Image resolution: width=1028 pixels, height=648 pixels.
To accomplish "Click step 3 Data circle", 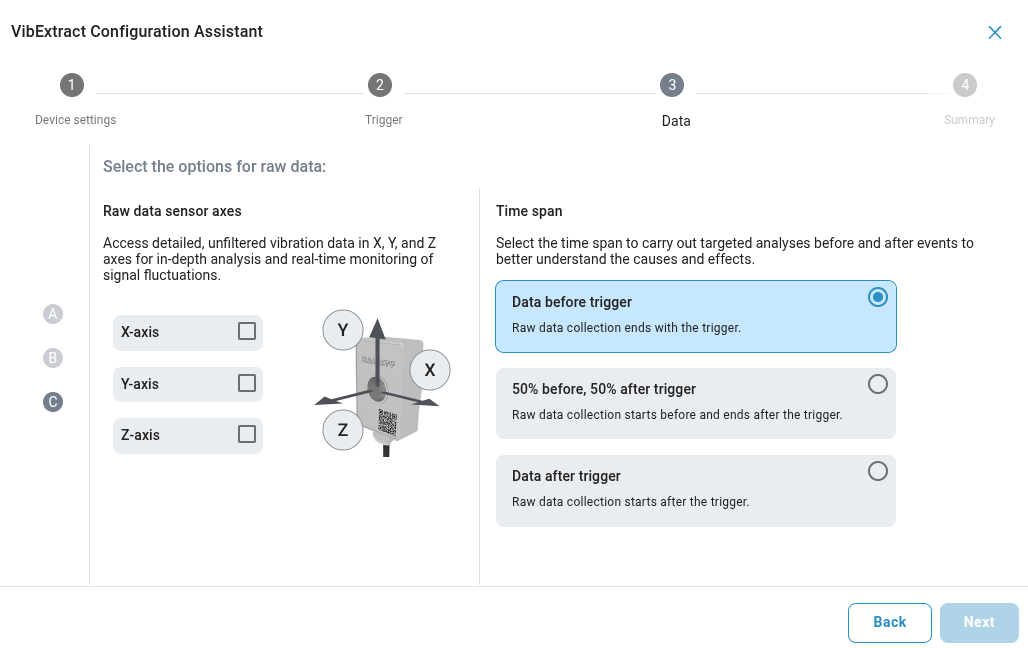I will pyautogui.click(x=671, y=85).
